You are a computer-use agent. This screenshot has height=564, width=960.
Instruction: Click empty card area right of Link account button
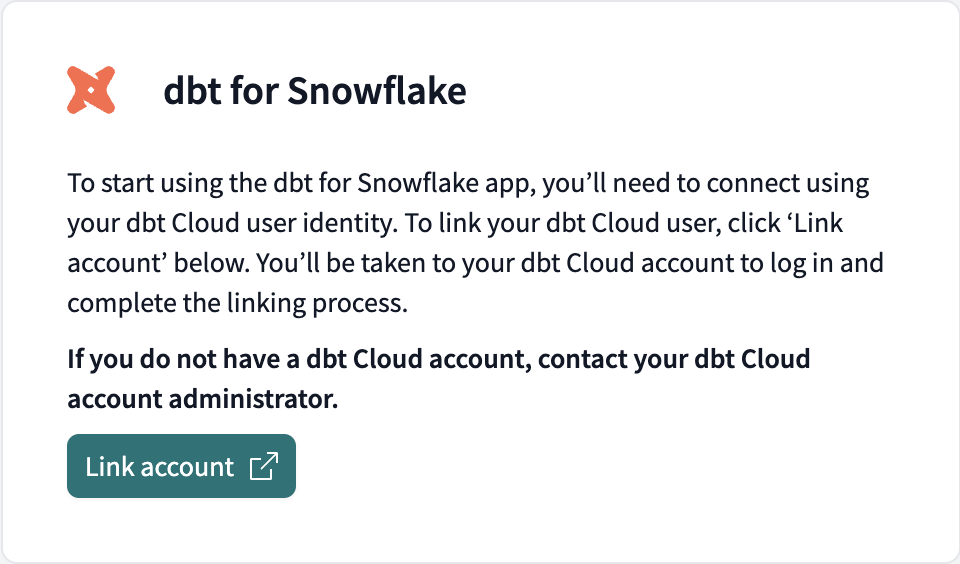pyautogui.click(x=600, y=467)
